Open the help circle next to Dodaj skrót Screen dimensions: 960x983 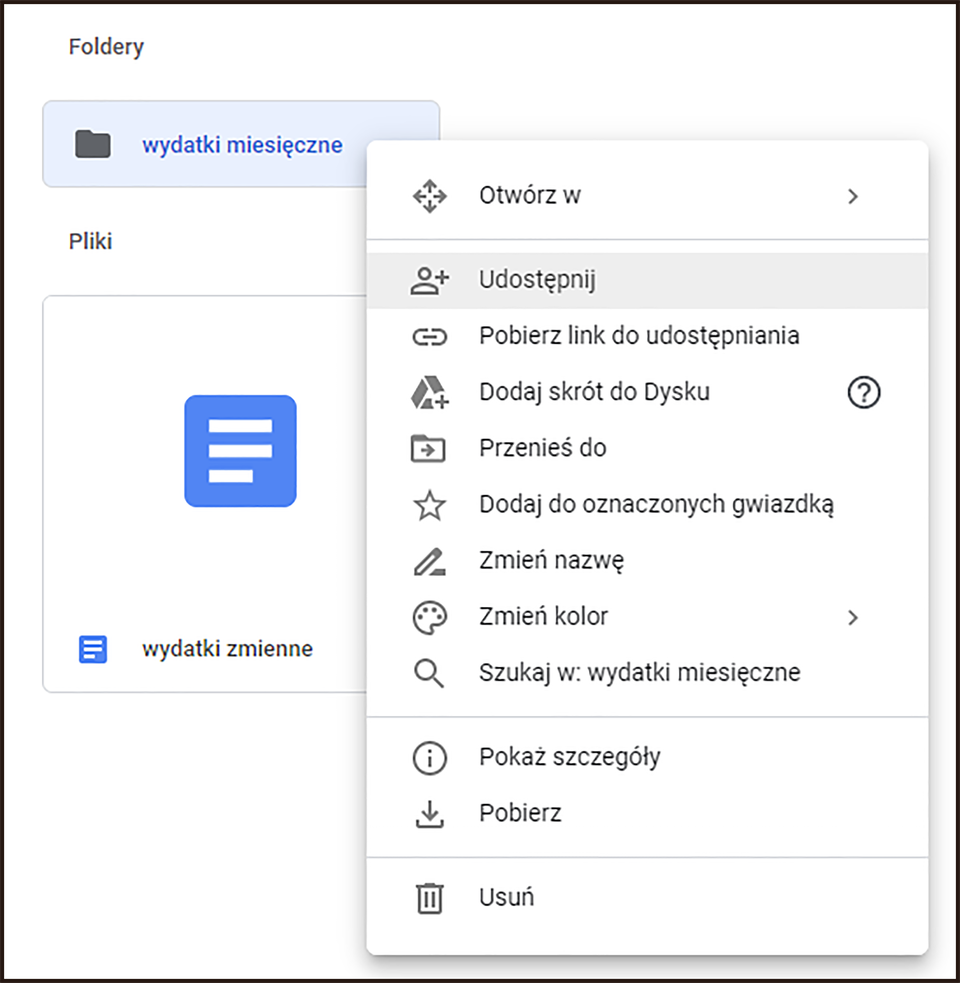click(x=863, y=393)
